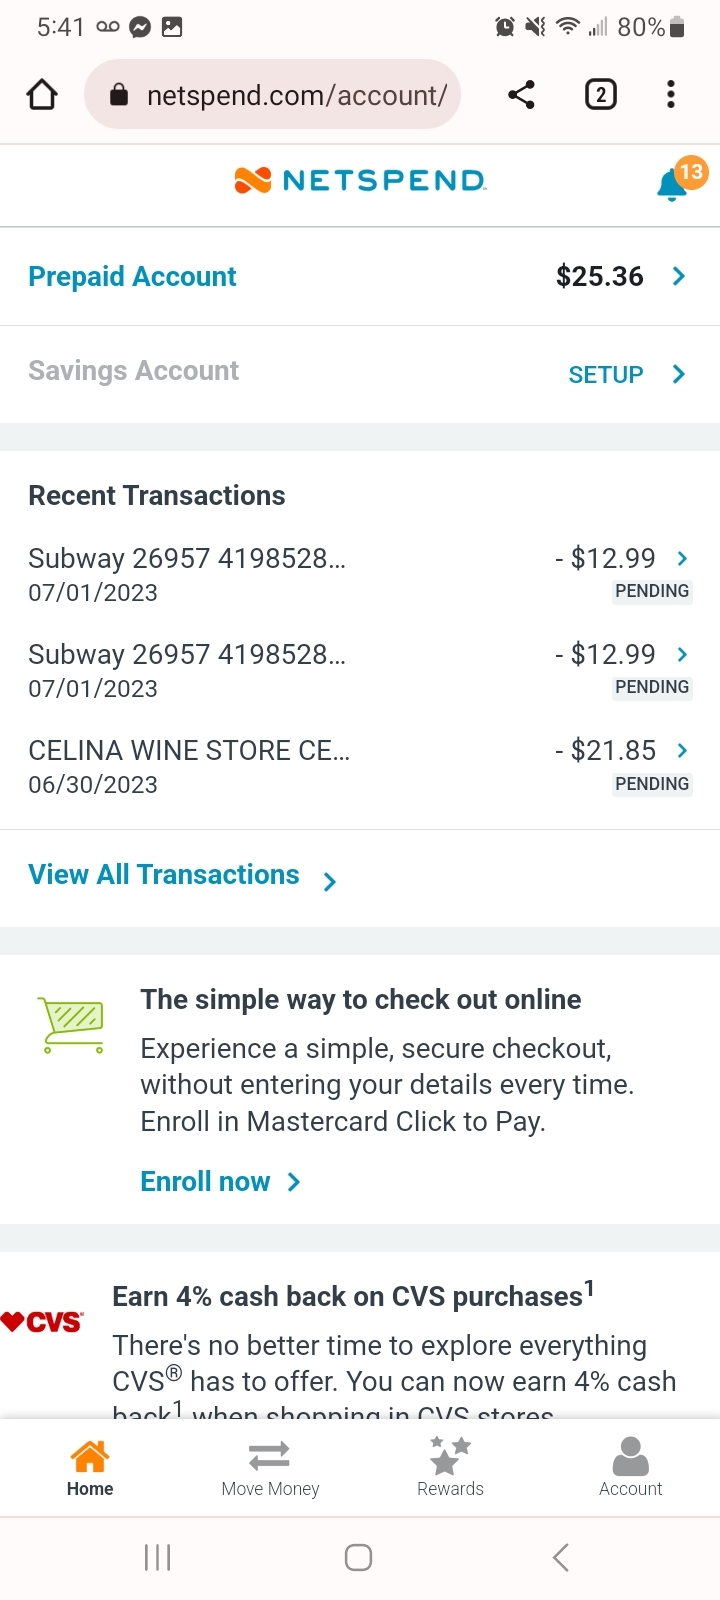Click View All Transactions link
This screenshot has height=1600, width=720.
pos(165,875)
